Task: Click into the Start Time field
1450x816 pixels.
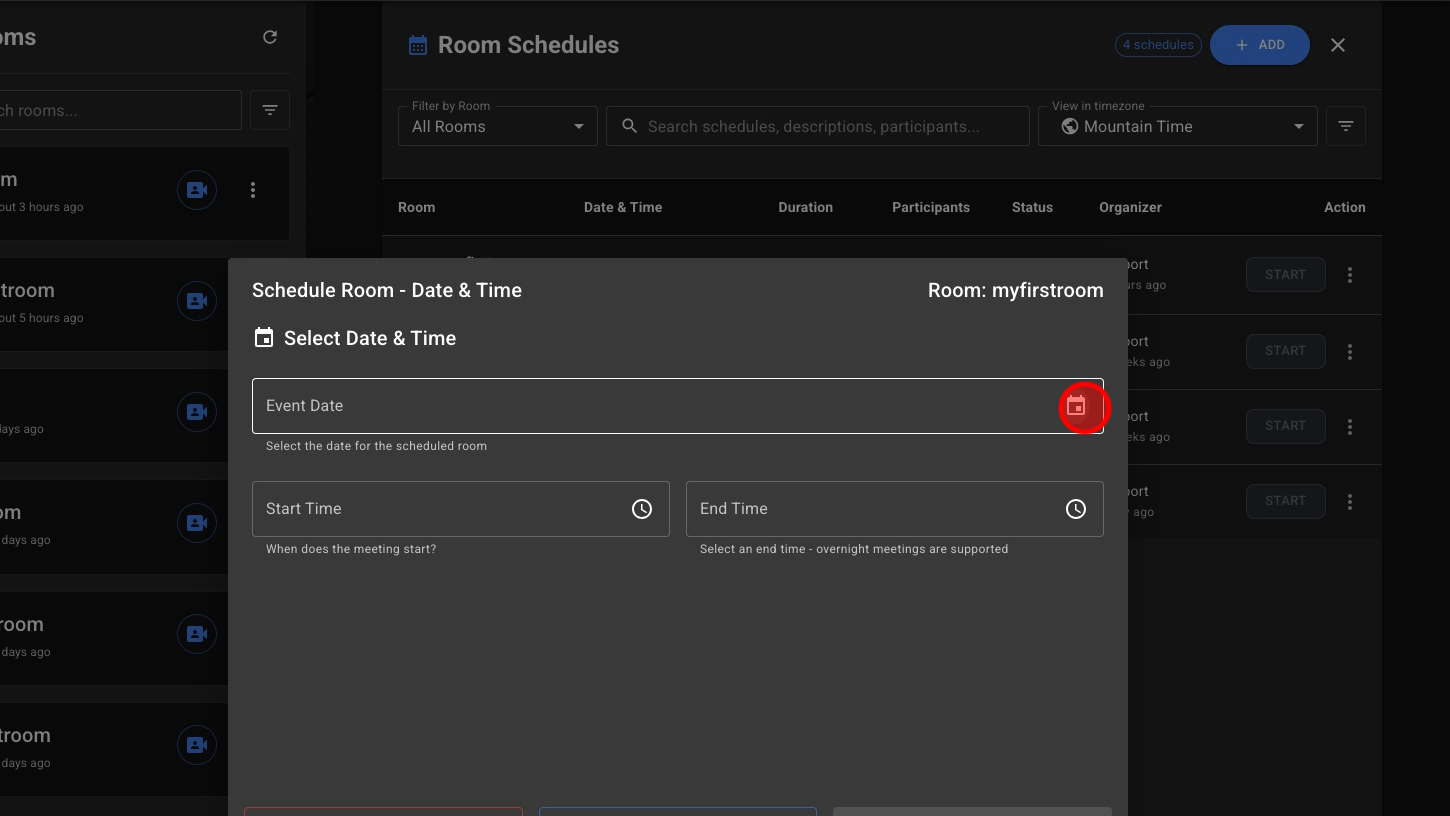Action: click(x=440, y=509)
